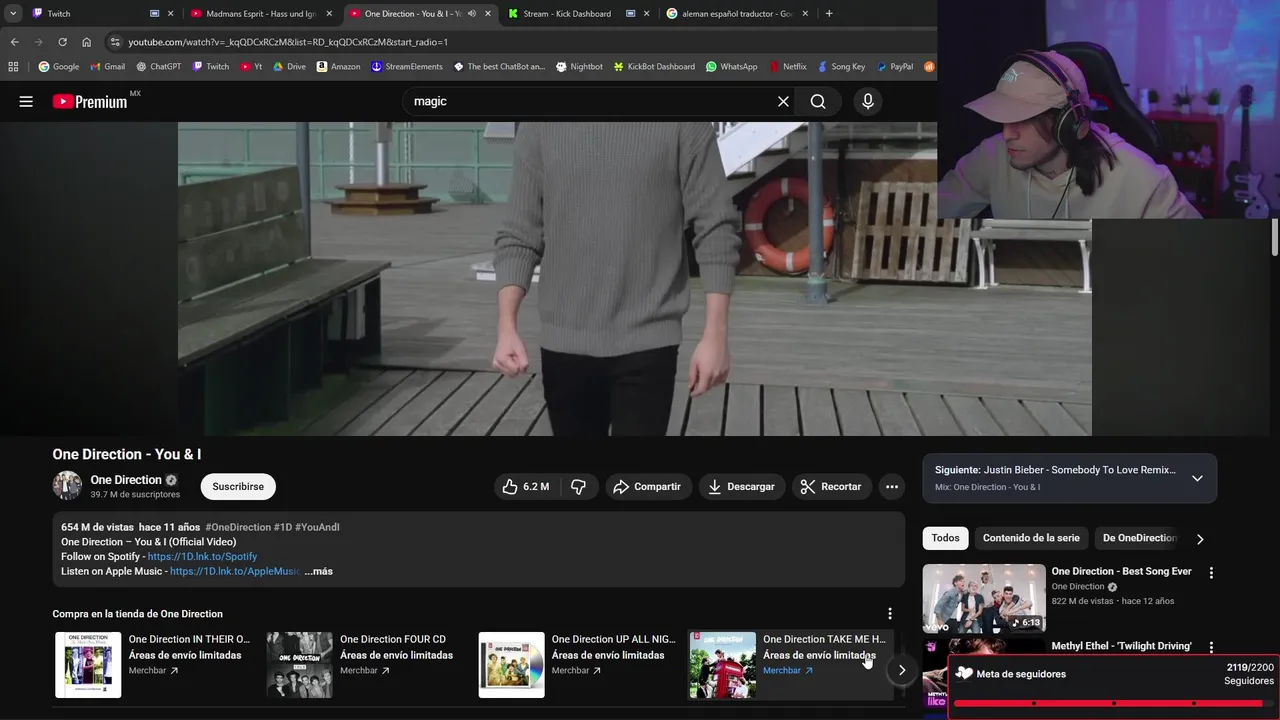Open the Gmail bookmark
Screen dimensions: 1280x720
107,67
